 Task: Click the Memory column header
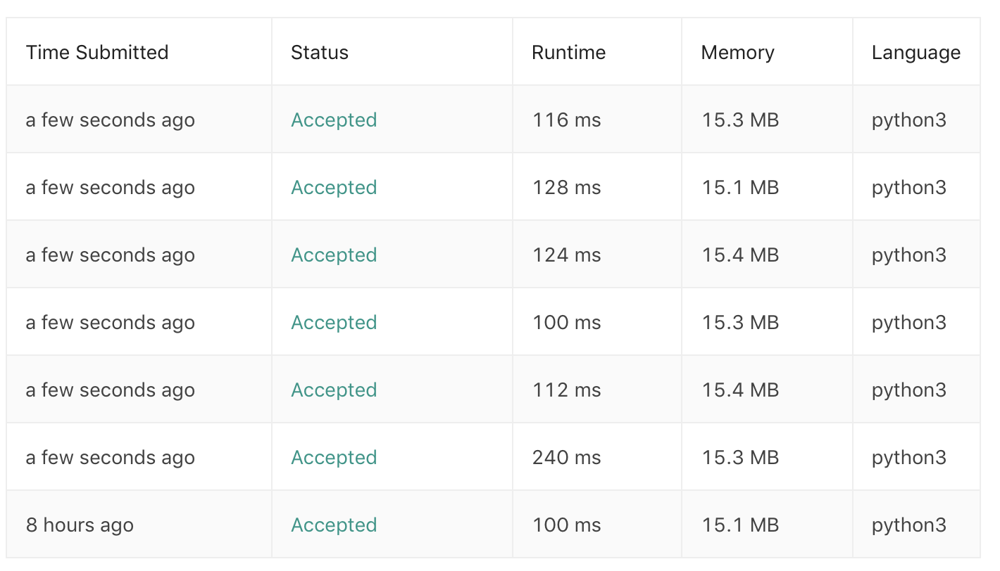(737, 52)
